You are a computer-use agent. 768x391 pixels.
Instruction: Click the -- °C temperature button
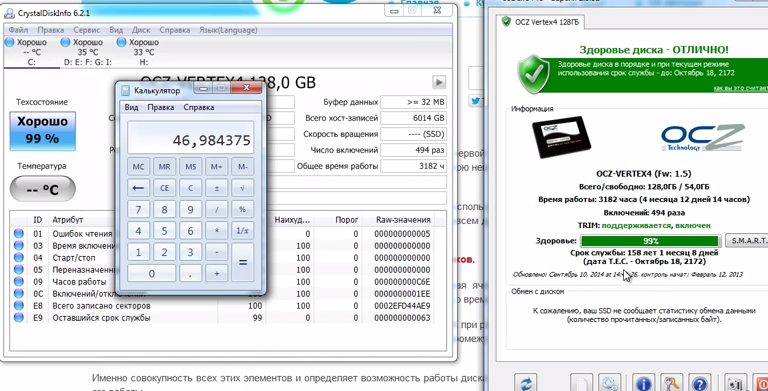click(x=43, y=189)
